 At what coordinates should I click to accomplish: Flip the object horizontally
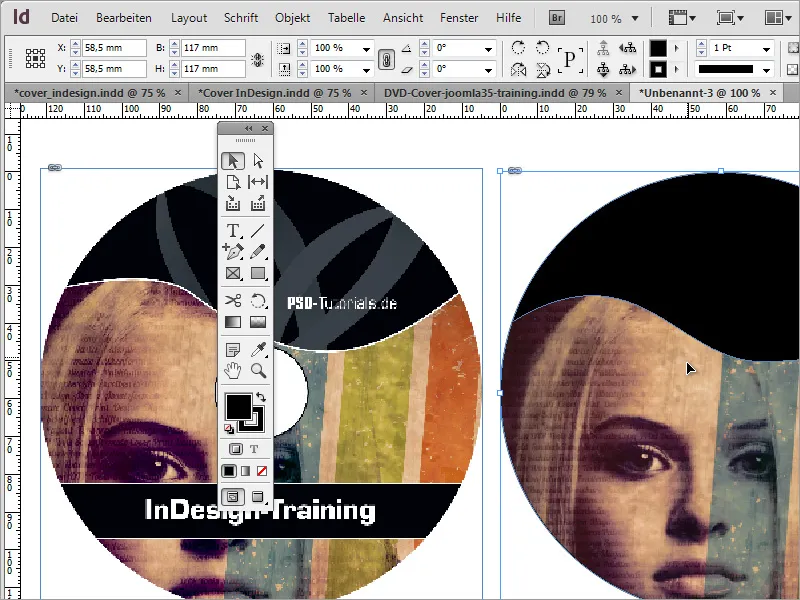pos(518,69)
